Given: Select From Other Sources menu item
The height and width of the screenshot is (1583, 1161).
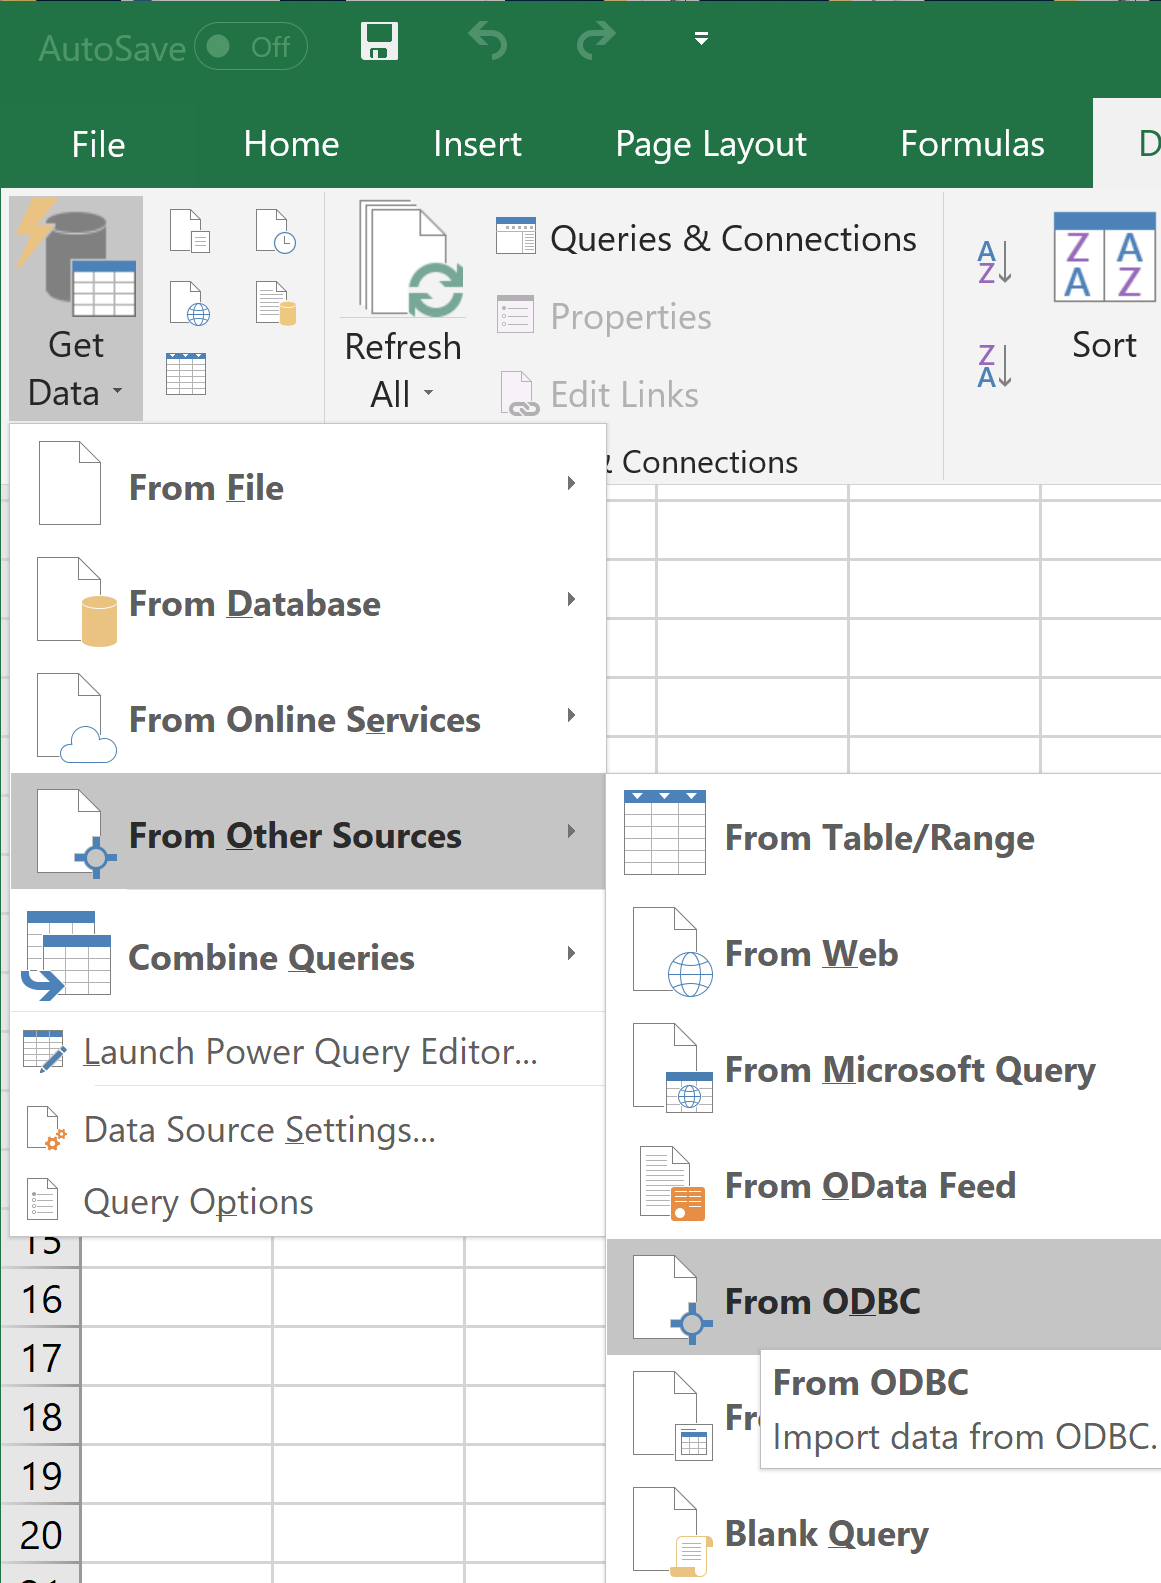Looking at the screenshot, I should [308, 832].
